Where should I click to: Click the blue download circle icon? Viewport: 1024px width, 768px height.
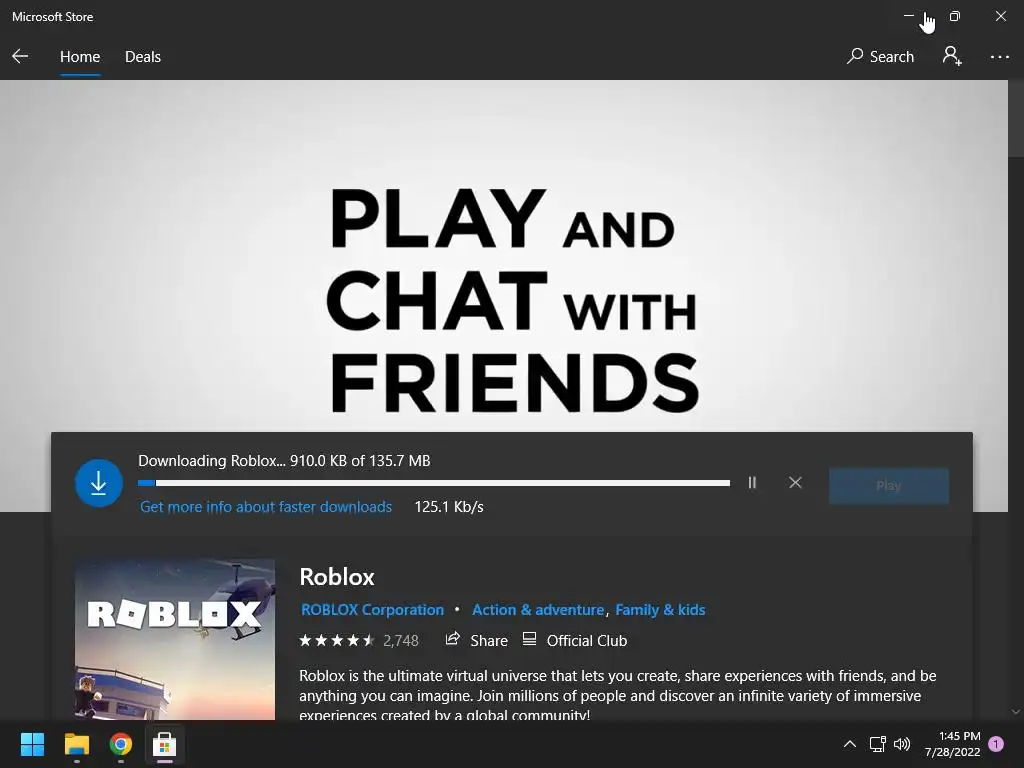(x=99, y=483)
